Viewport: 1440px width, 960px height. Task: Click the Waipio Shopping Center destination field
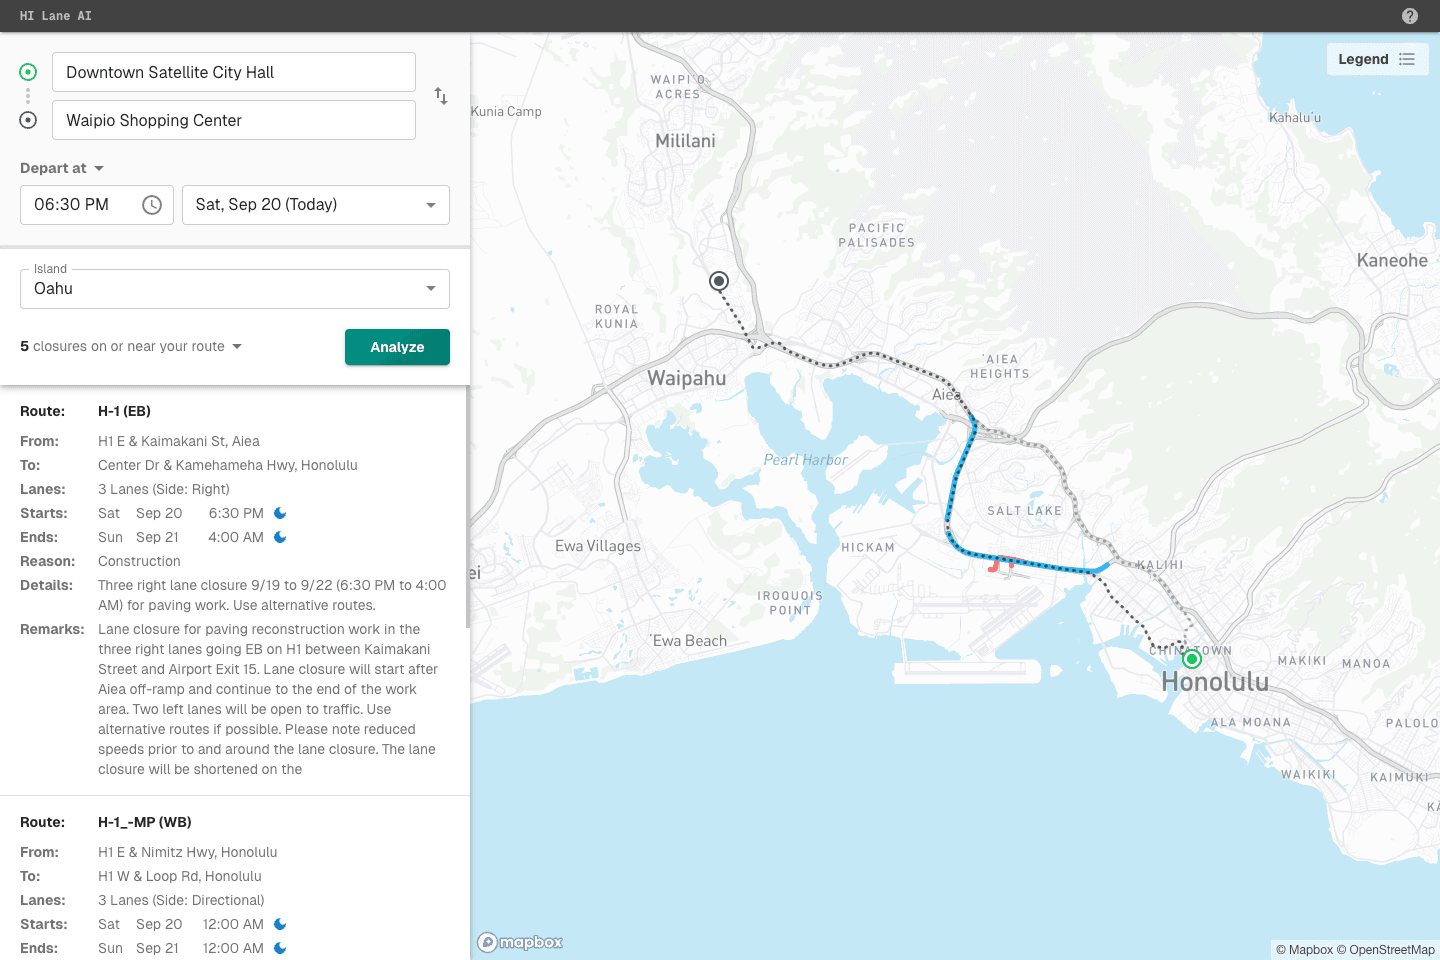pyautogui.click(x=234, y=120)
